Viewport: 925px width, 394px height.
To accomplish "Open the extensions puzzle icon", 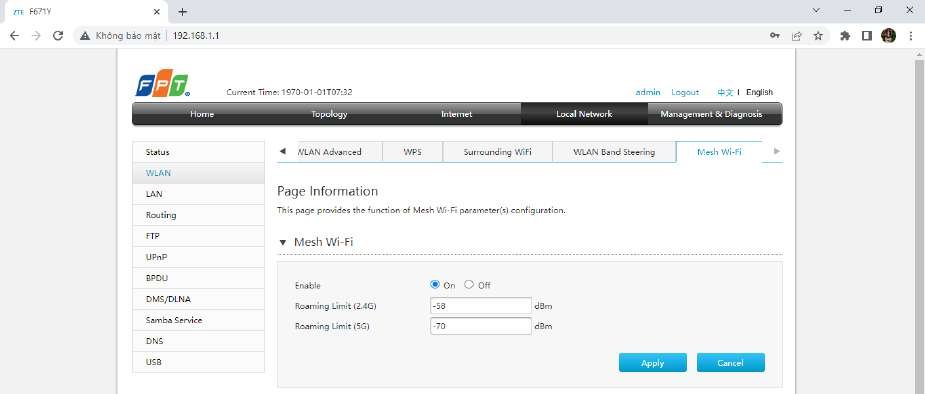I will click(x=845, y=36).
